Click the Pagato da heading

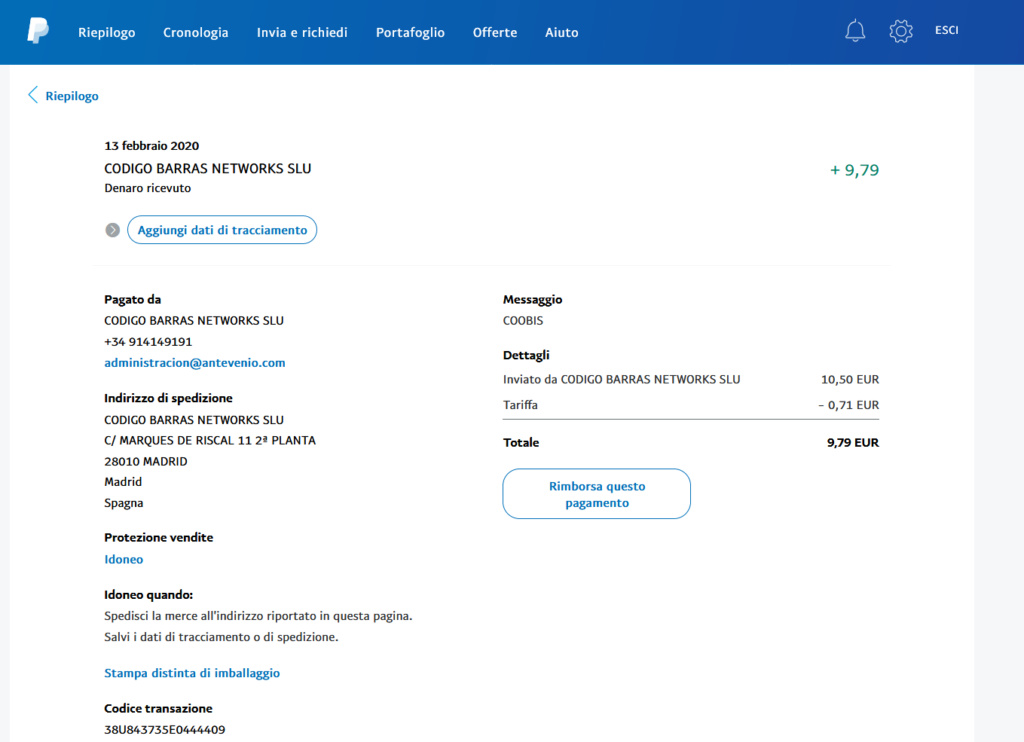click(x=133, y=299)
